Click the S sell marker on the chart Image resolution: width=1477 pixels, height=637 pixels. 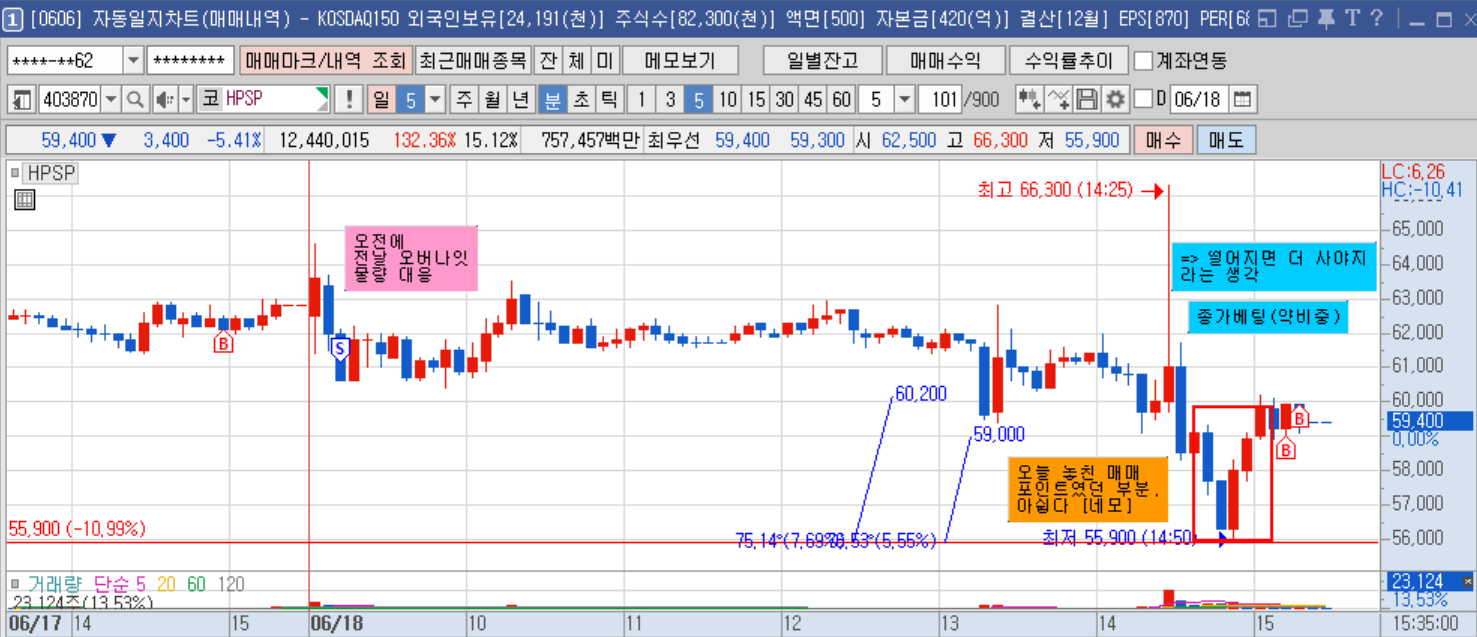point(339,348)
